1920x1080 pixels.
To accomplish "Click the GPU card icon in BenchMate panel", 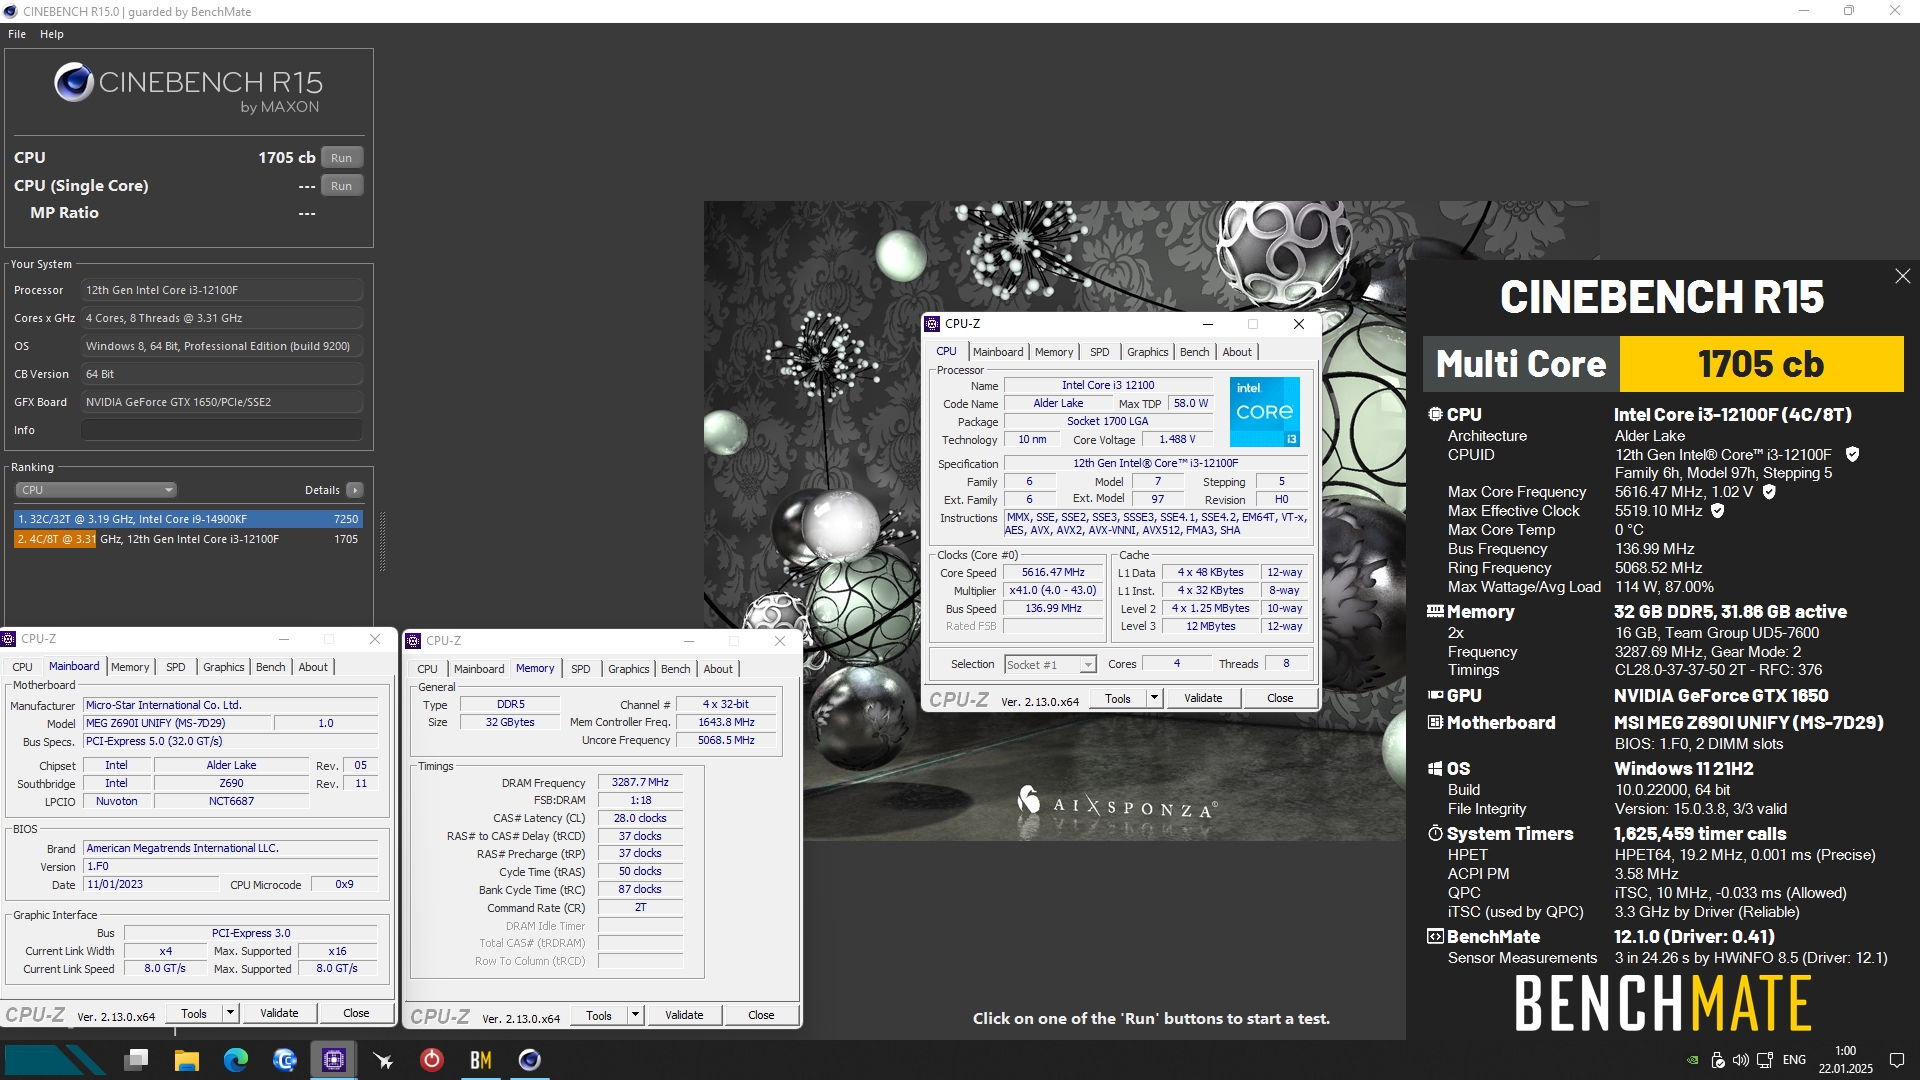I will click(1435, 695).
